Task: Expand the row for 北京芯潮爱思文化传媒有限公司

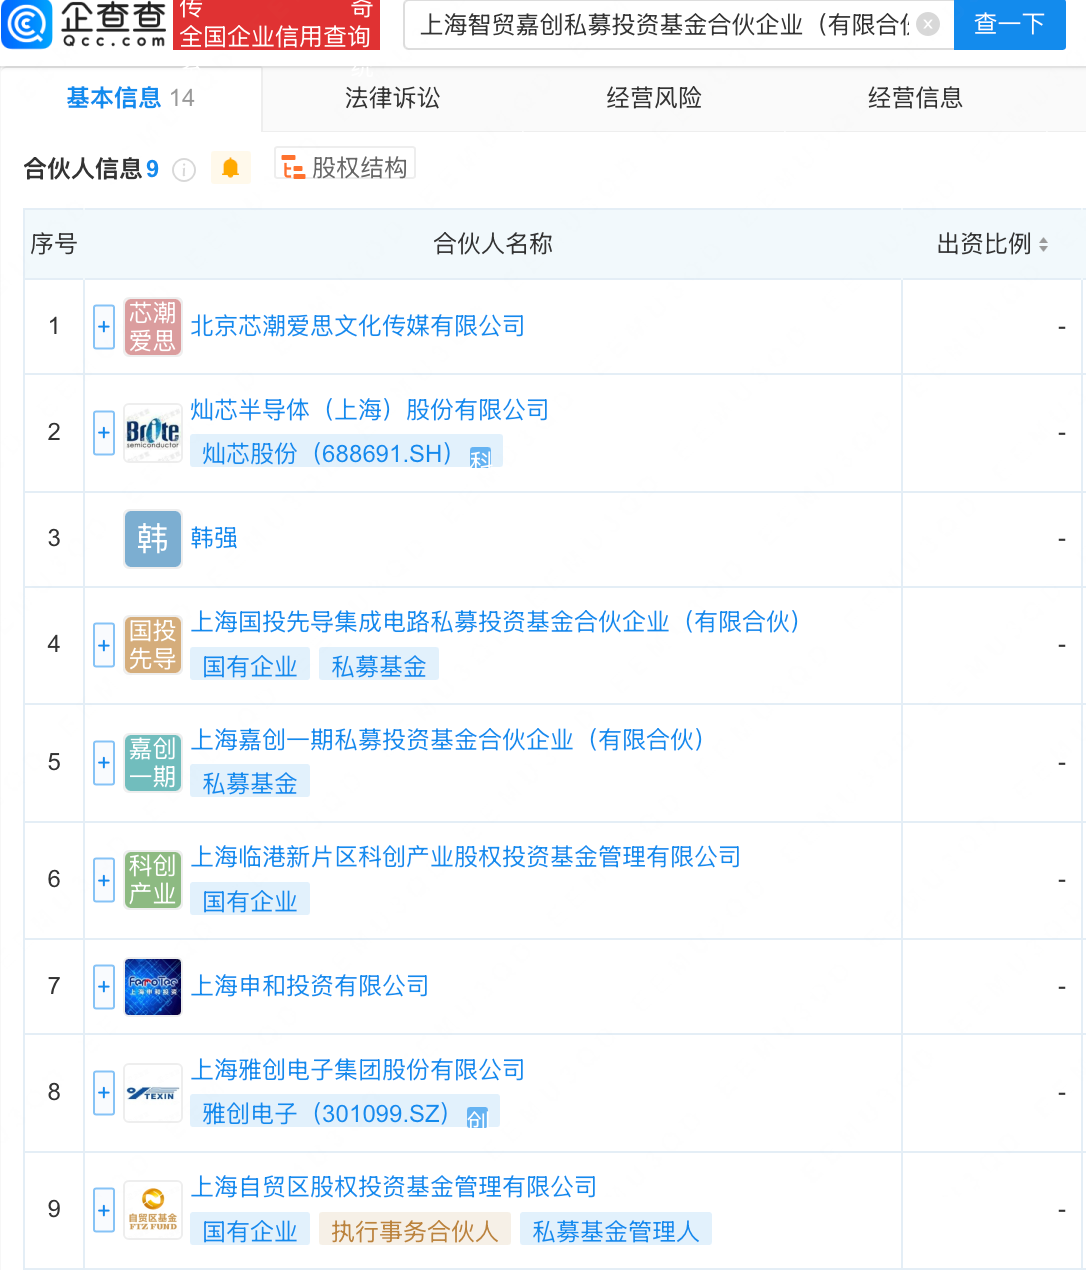Action: [104, 327]
